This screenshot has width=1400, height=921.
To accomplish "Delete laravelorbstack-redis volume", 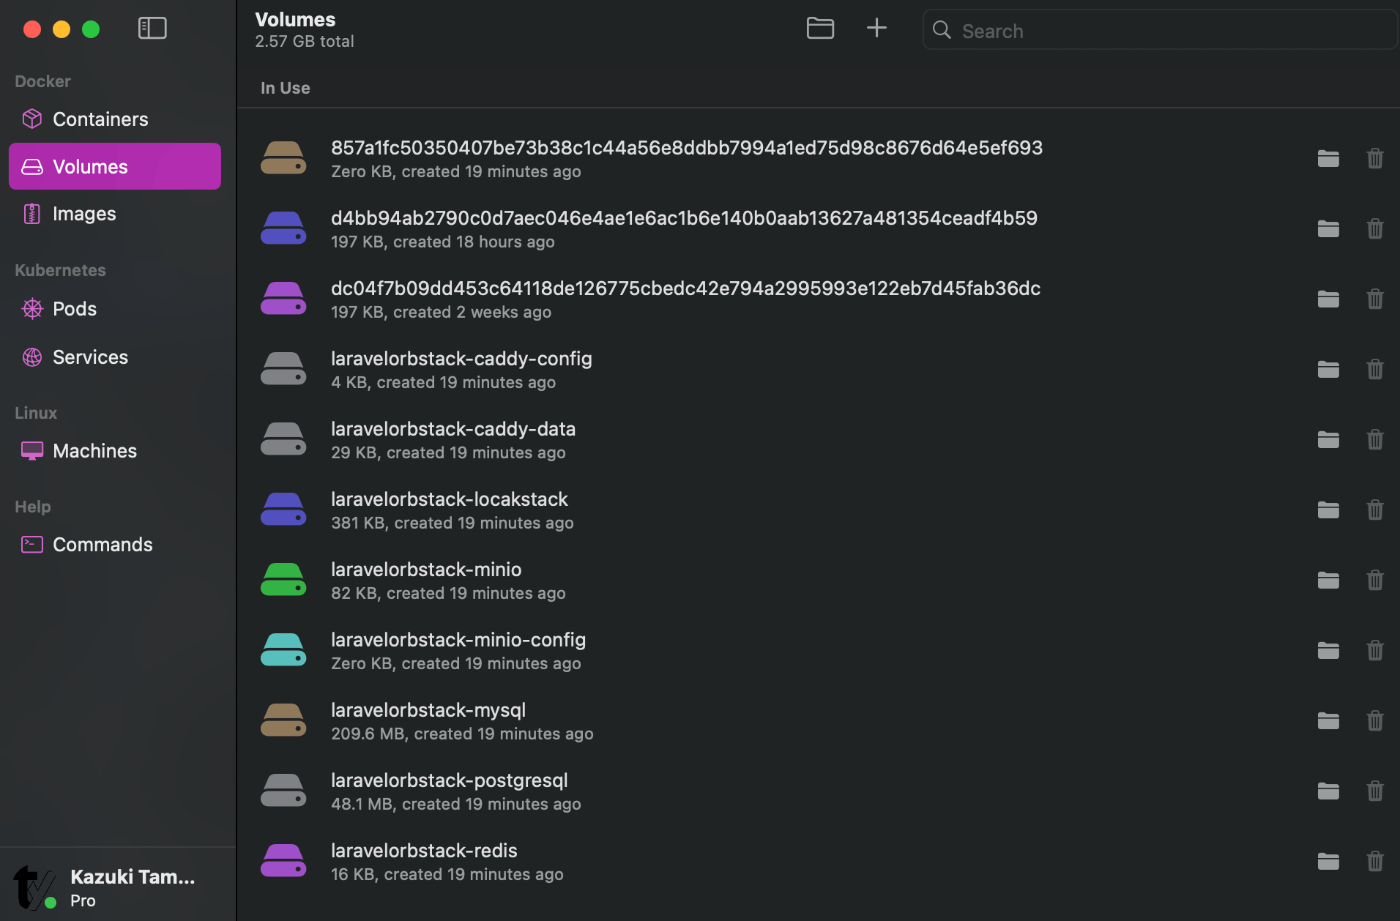I will click(1375, 861).
